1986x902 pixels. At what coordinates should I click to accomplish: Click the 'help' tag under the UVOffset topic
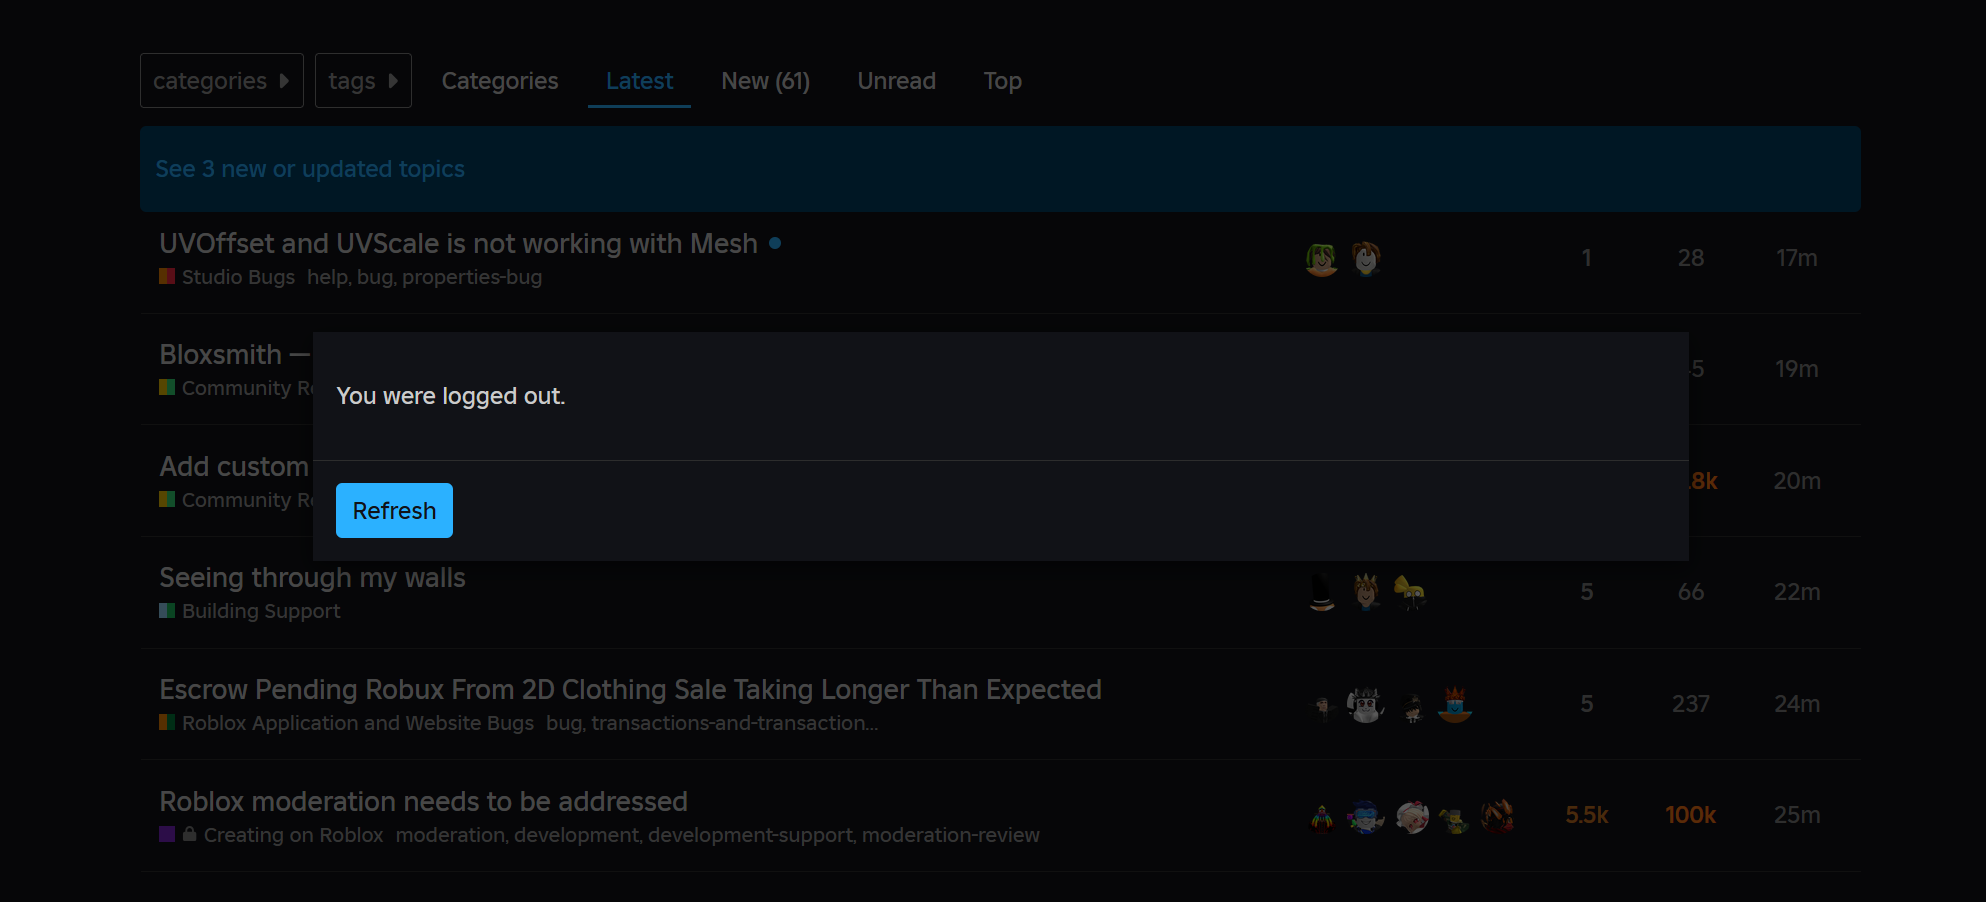pyautogui.click(x=327, y=277)
